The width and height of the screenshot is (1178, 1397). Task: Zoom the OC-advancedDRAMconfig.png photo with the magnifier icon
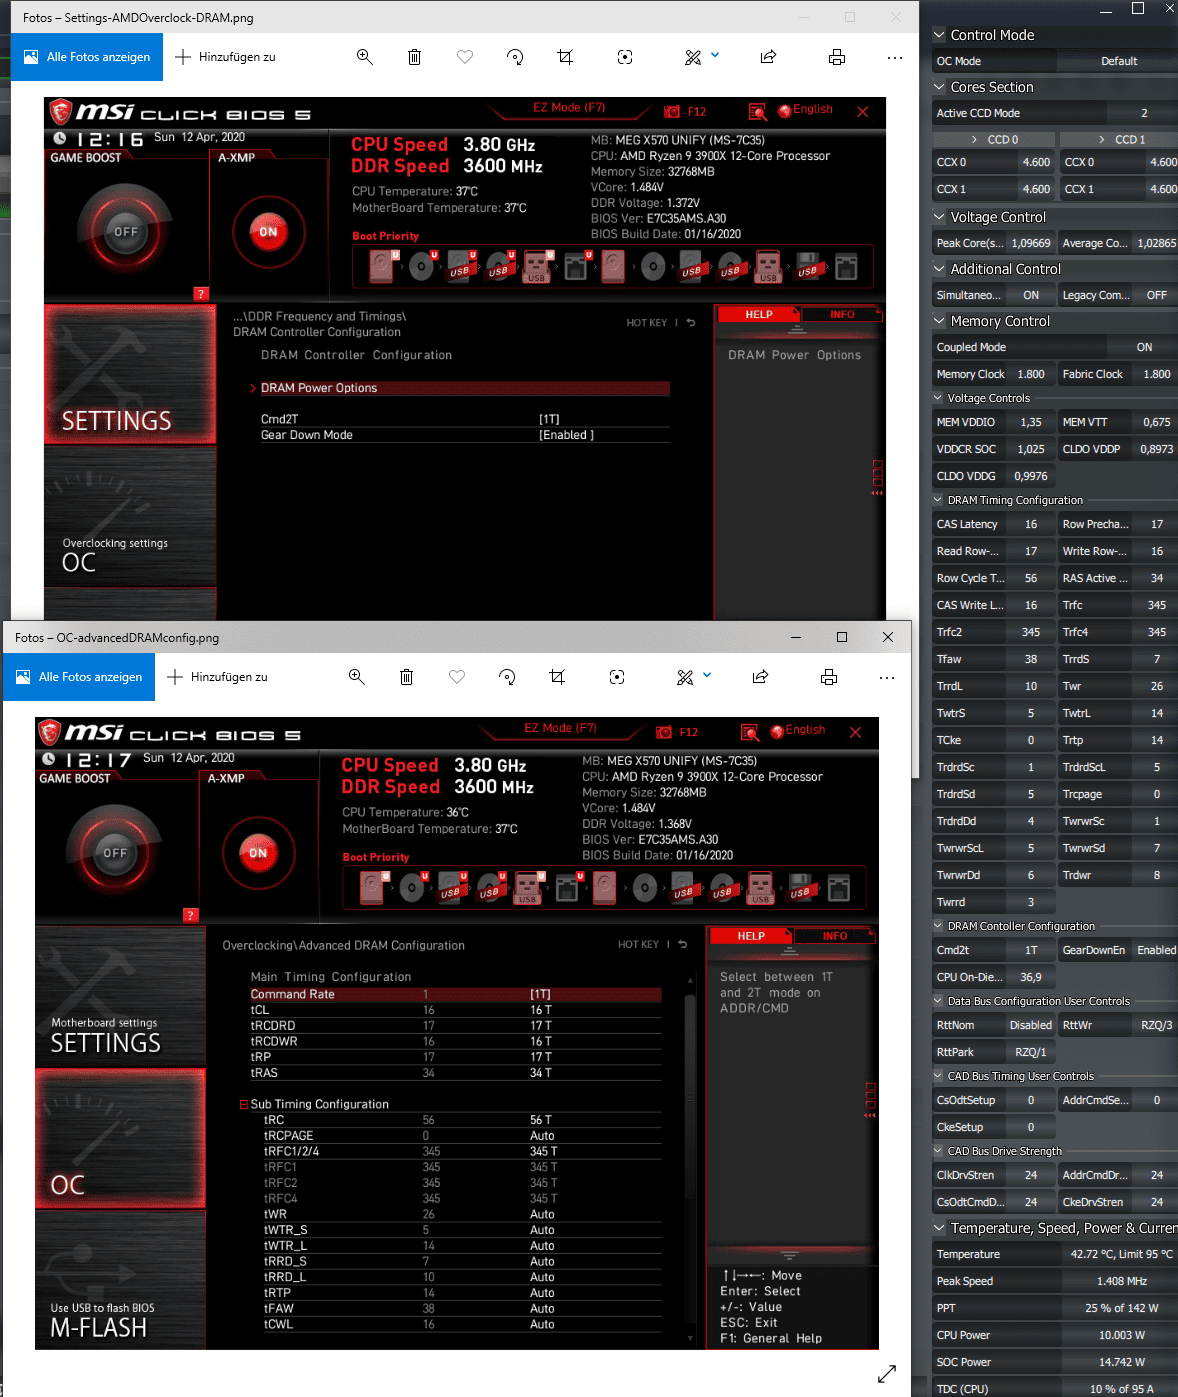[x=357, y=677]
